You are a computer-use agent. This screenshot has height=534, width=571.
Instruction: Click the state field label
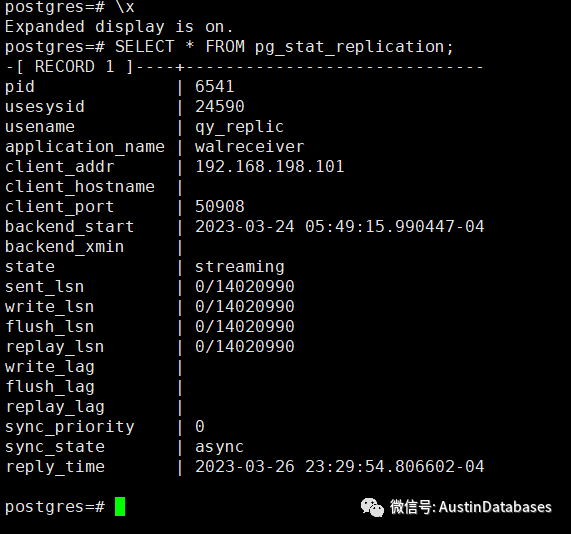click(x=30, y=267)
